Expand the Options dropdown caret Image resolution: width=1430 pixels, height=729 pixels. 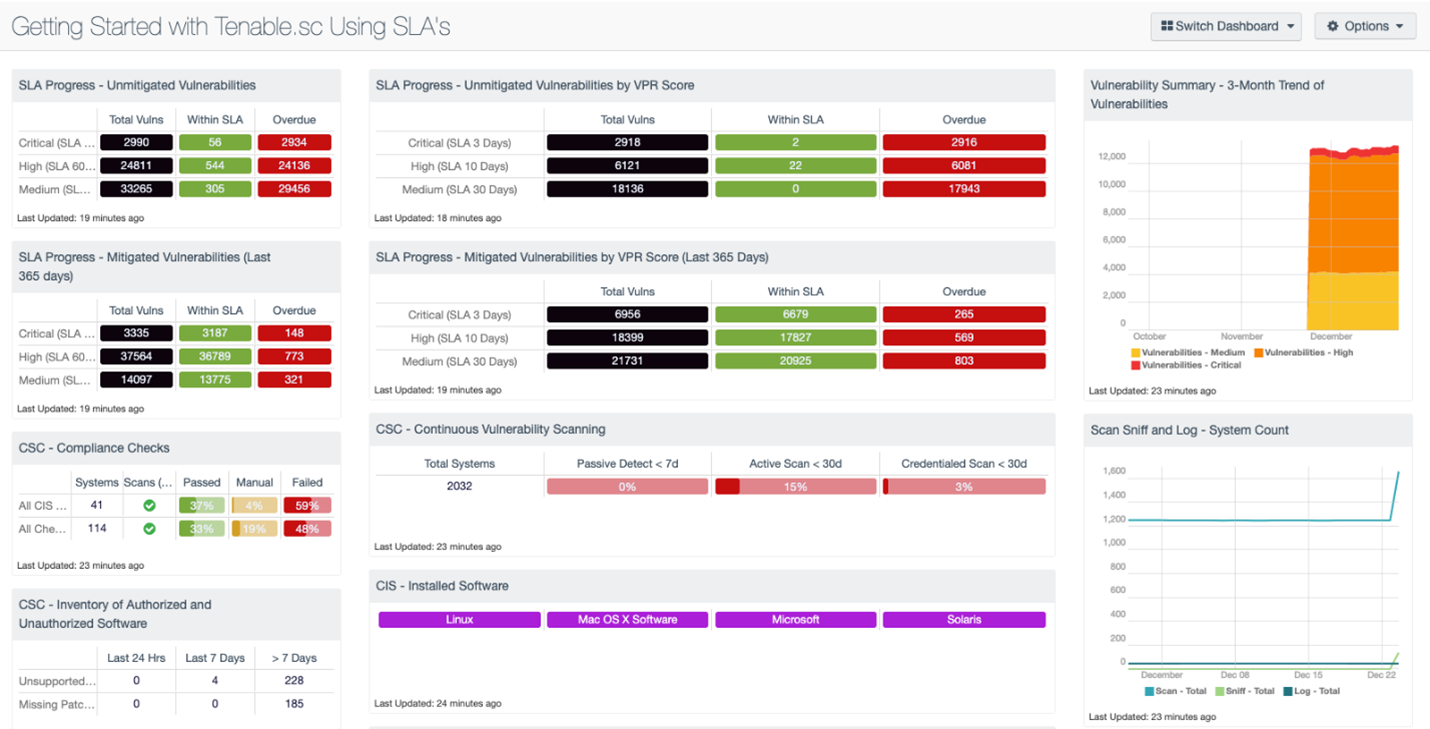[1399, 27]
